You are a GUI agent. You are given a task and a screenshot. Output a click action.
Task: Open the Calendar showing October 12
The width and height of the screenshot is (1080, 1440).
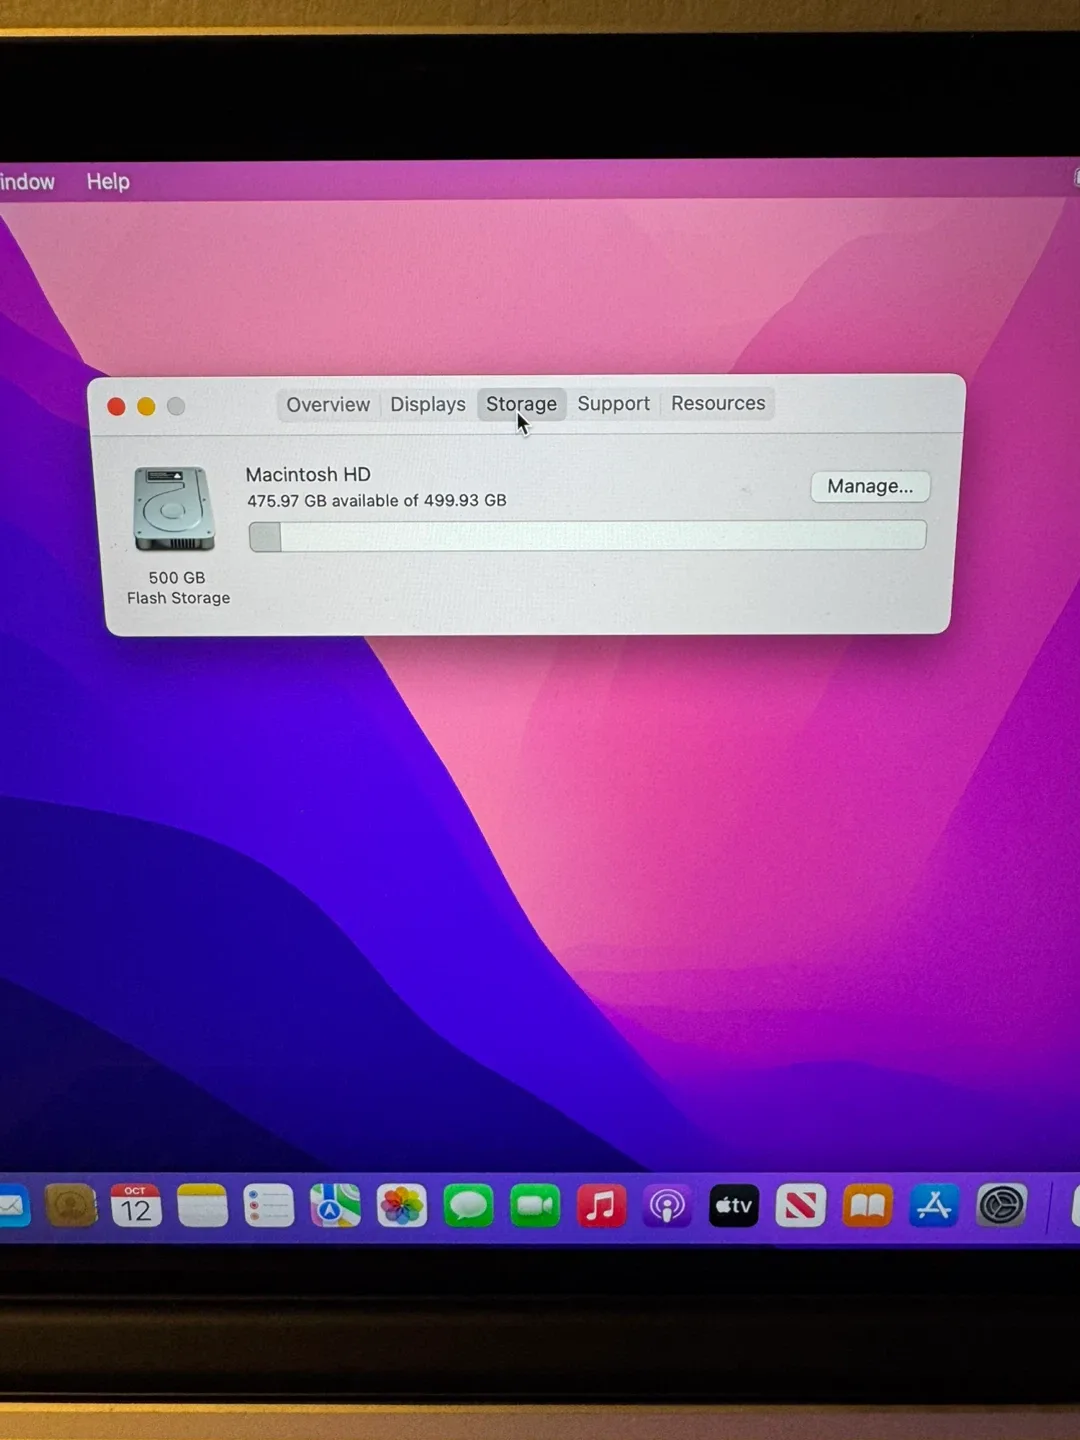[136, 1206]
